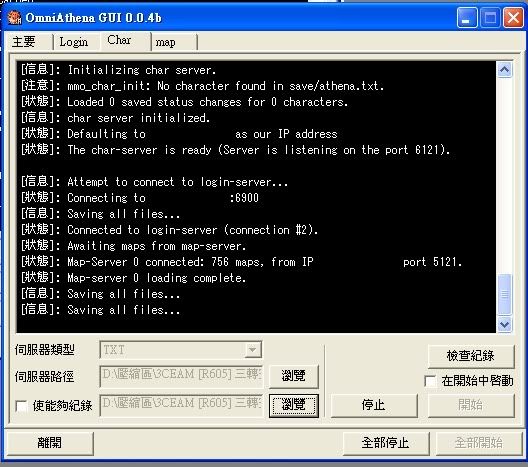
Task: Toggle the 使能夠紀錄 checkbox
Action: click(x=22, y=406)
